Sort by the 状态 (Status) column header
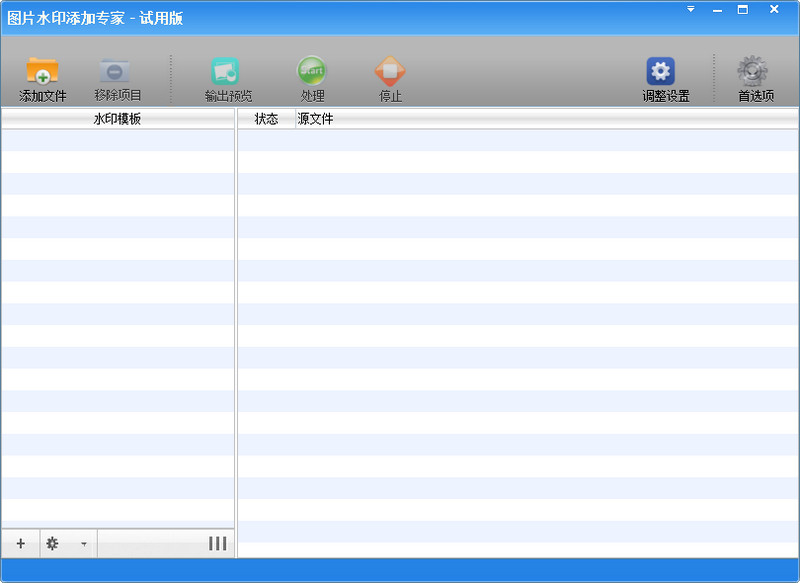800x583 pixels. click(x=266, y=119)
